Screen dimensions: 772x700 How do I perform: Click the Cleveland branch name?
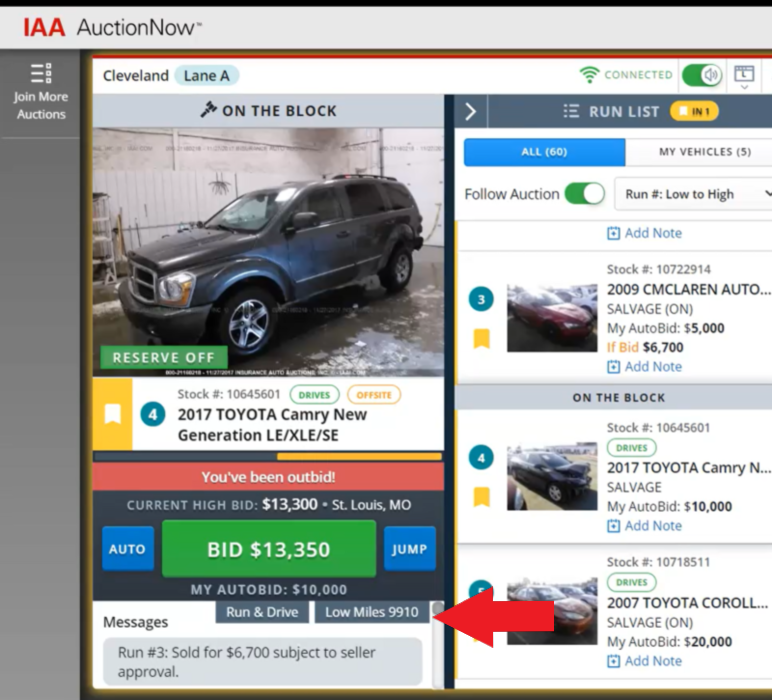point(136,76)
